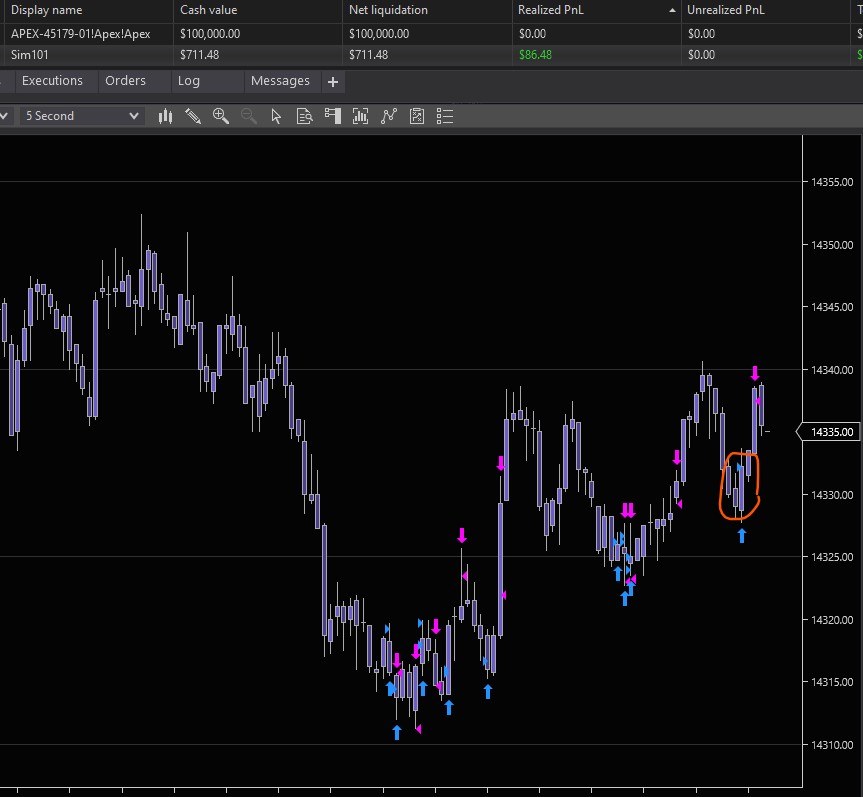
Task: Open the Messages tab
Action: 280,81
